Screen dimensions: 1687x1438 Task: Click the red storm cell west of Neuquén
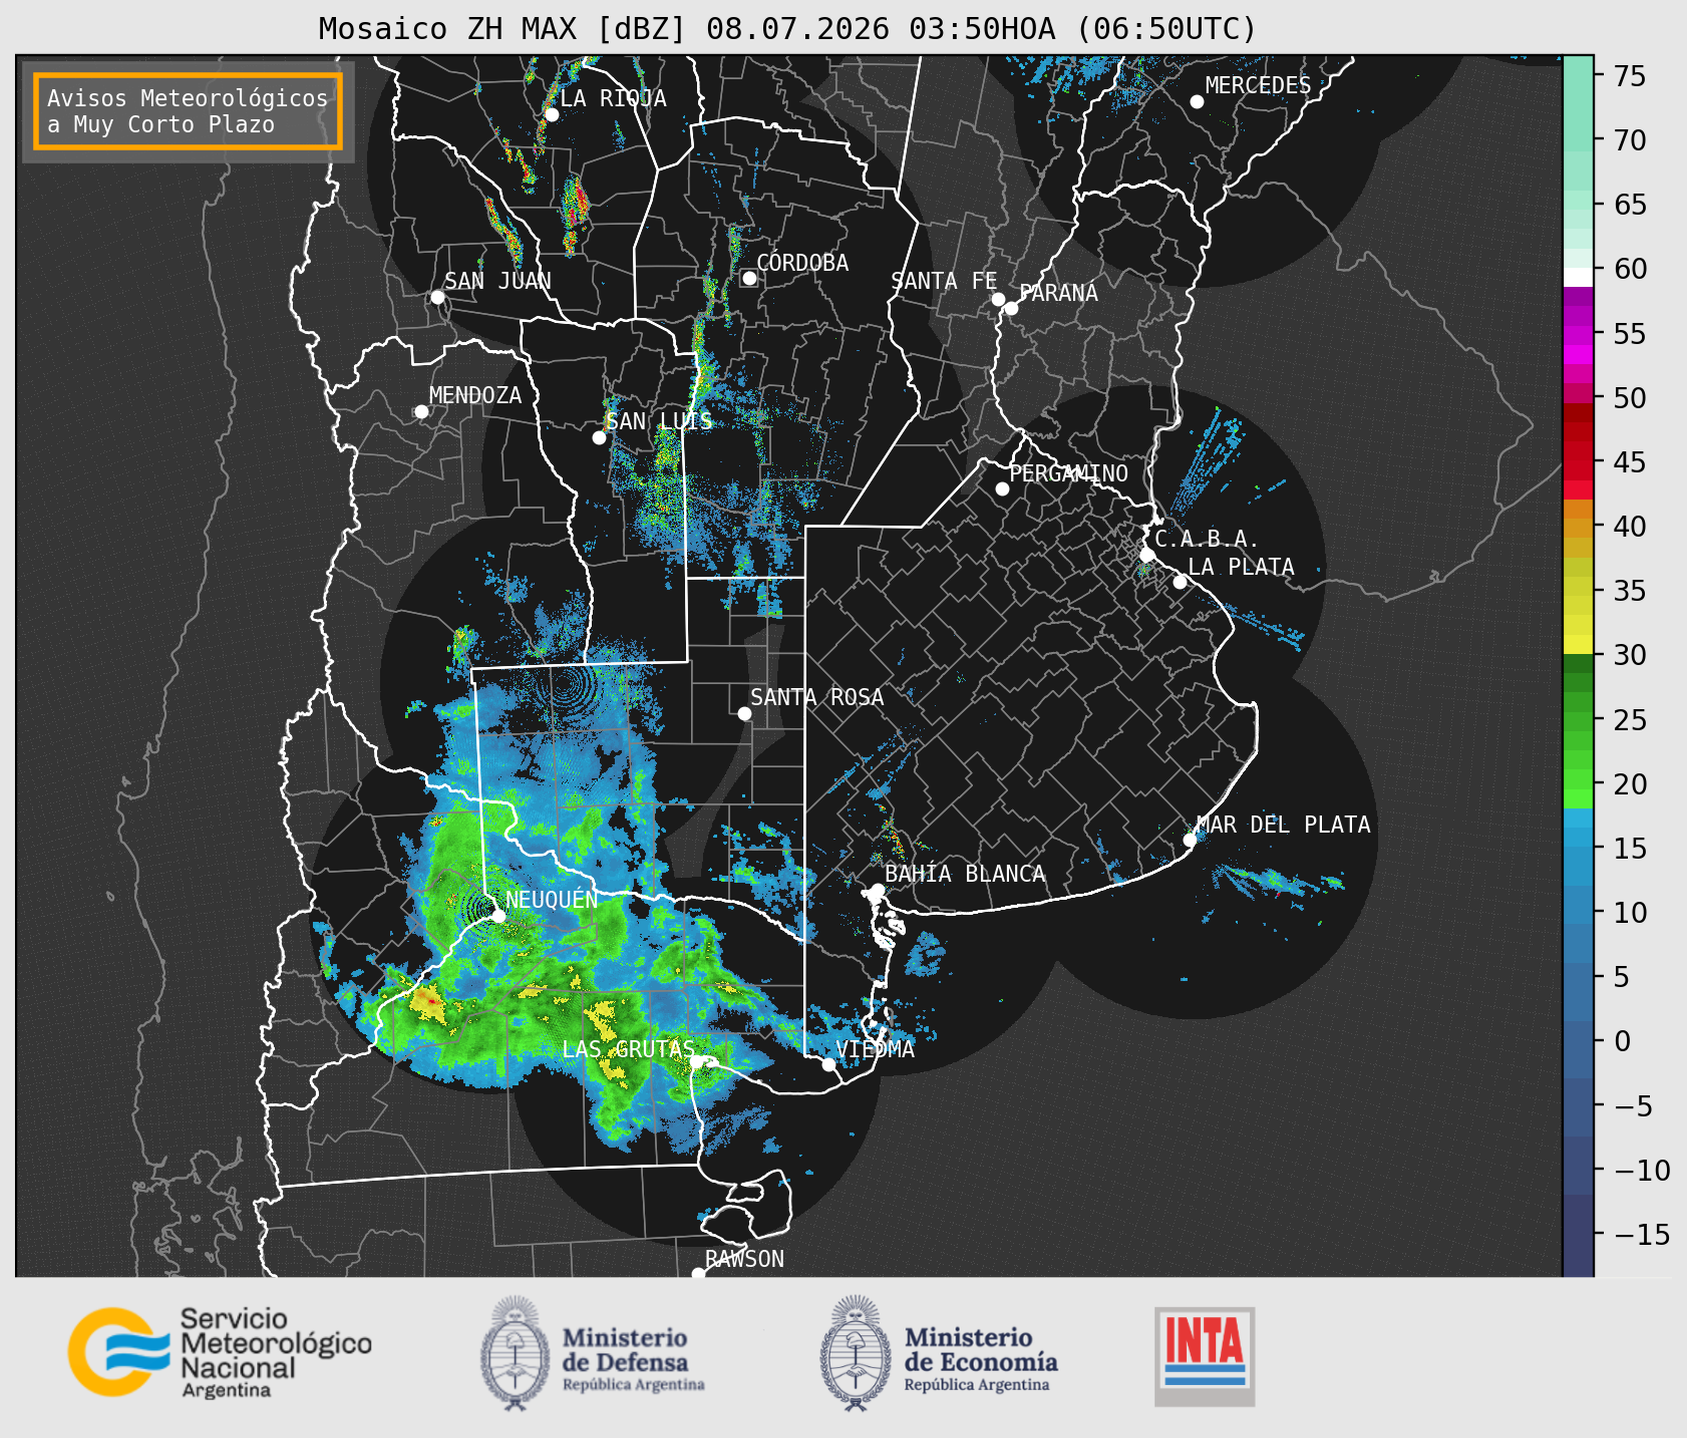429,997
